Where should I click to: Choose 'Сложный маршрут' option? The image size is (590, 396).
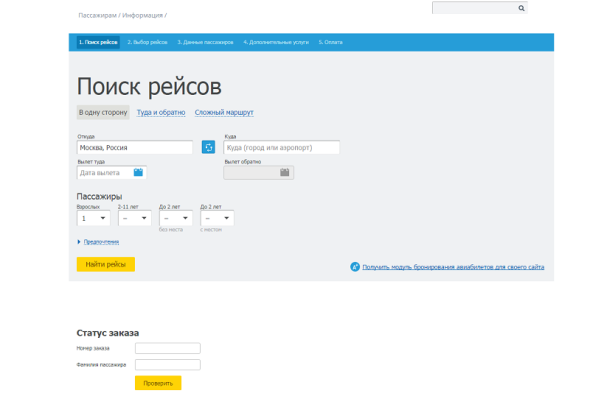(224, 112)
